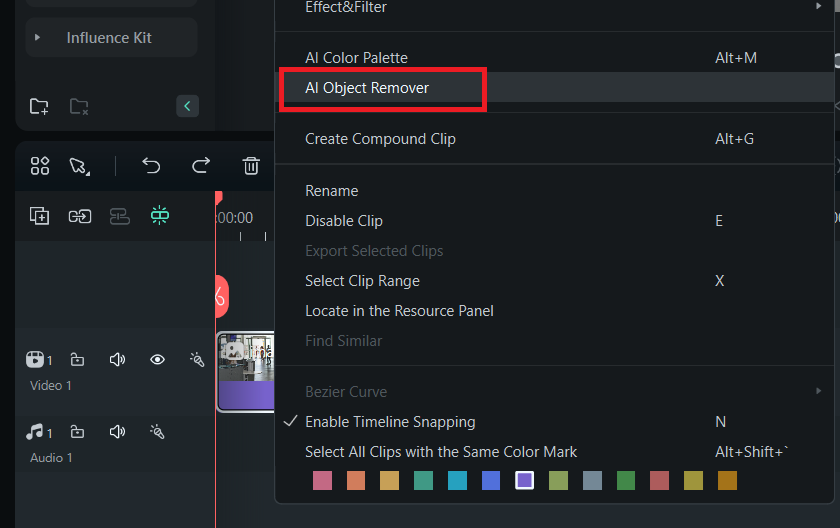This screenshot has width=840, height=528.
Task: Click the trash delete icon
Action: pyautogui.click(x=252, y=166)
